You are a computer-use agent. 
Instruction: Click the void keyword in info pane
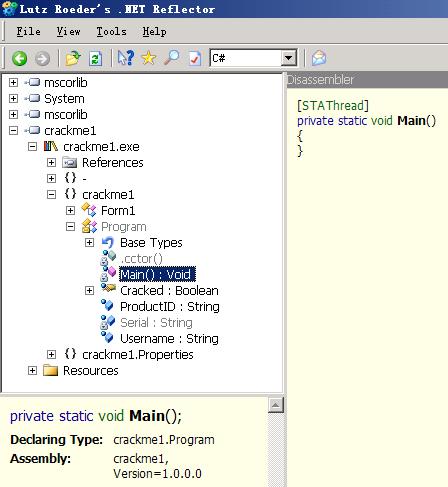coord(111,416)
